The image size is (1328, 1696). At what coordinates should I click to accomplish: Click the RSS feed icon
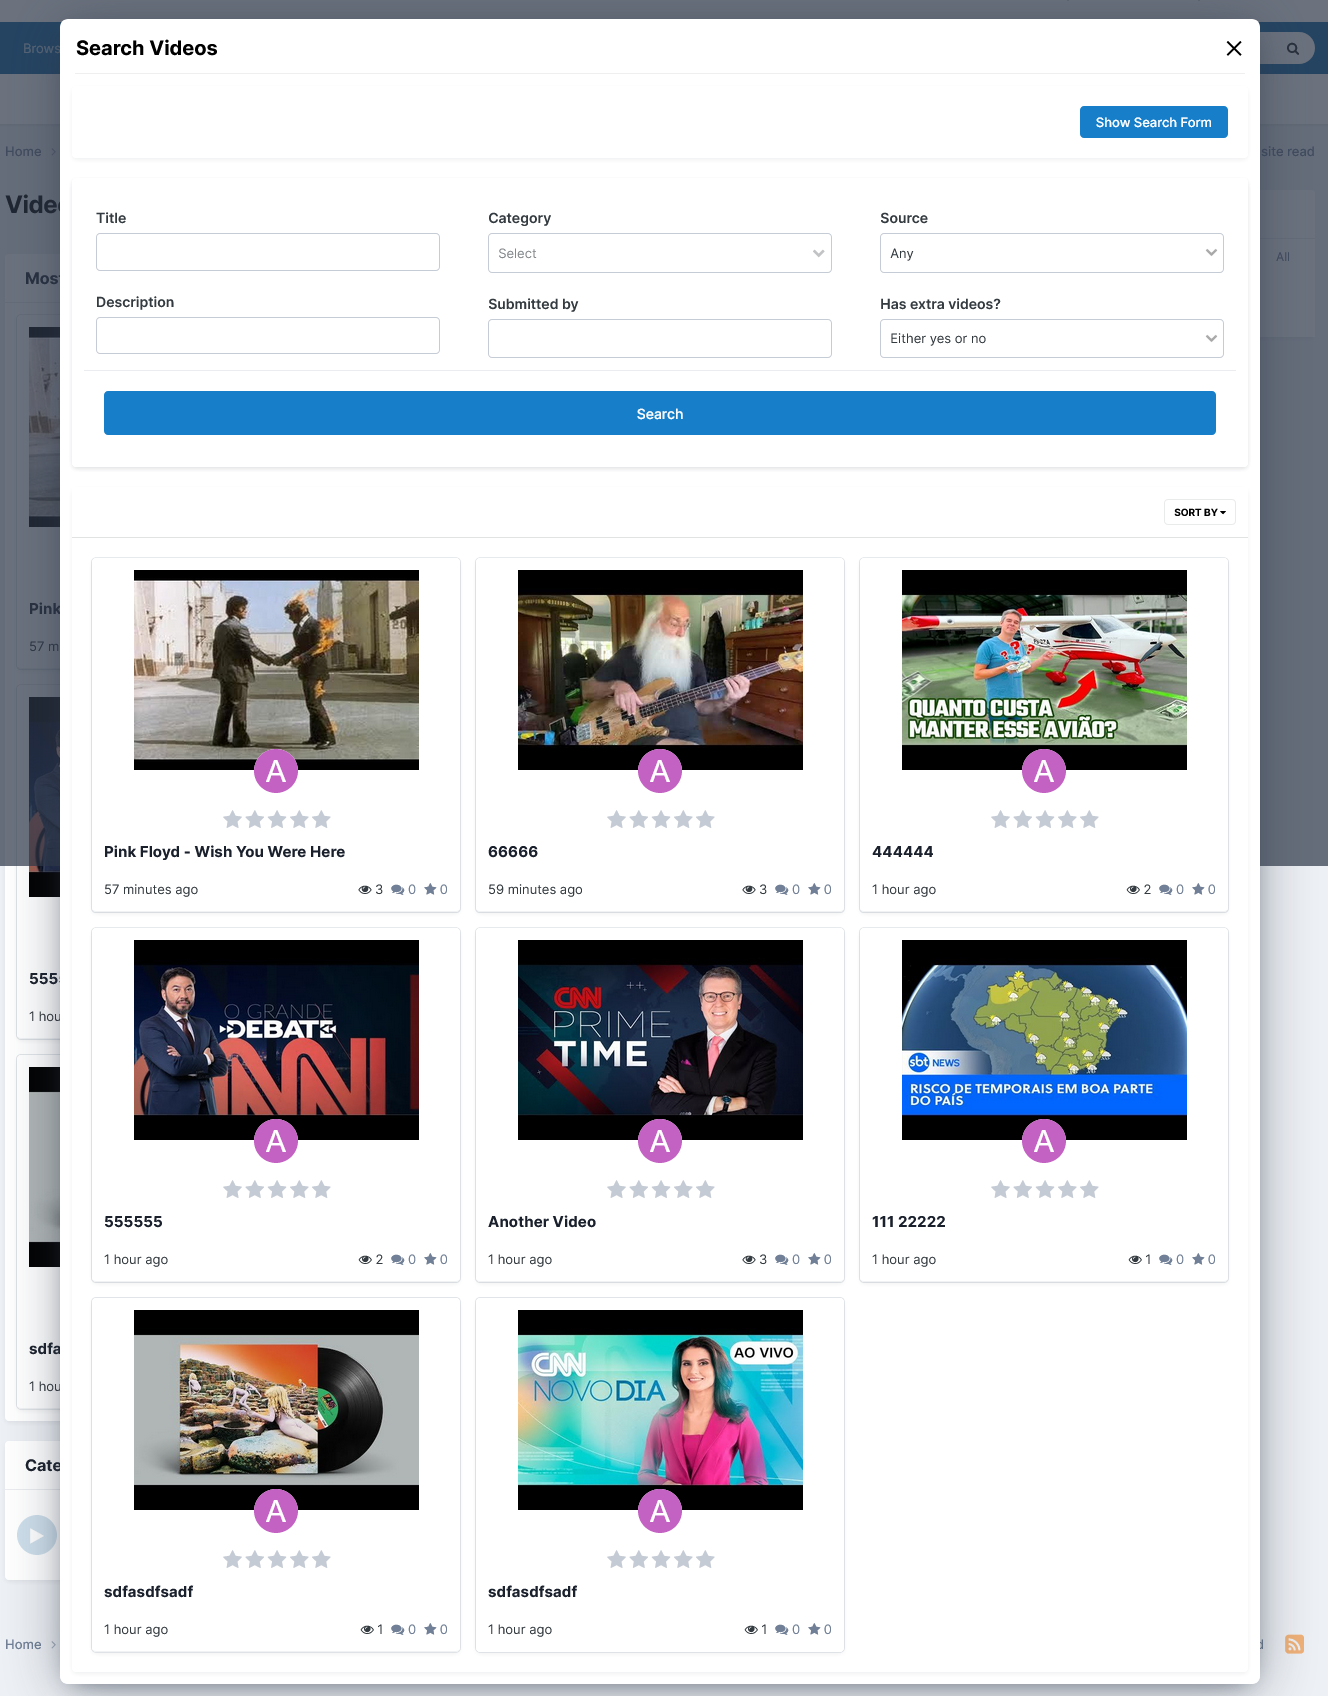click(1294, 1644)
